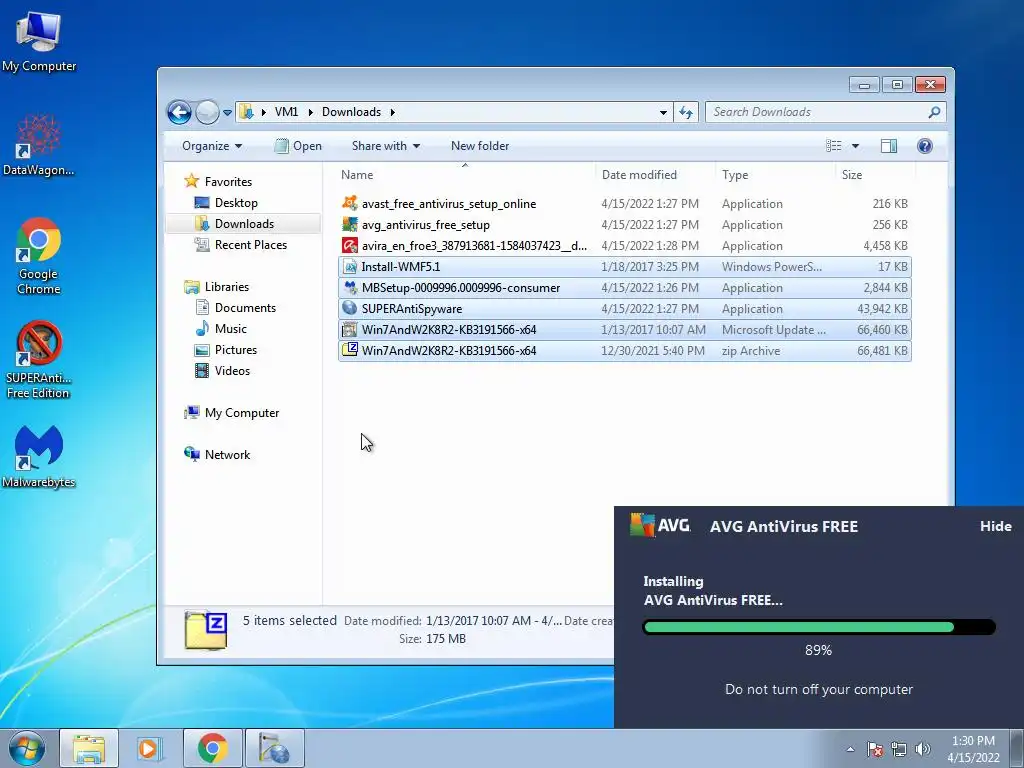
Task: Open the Music library
Action: click(x=221, y=328)
